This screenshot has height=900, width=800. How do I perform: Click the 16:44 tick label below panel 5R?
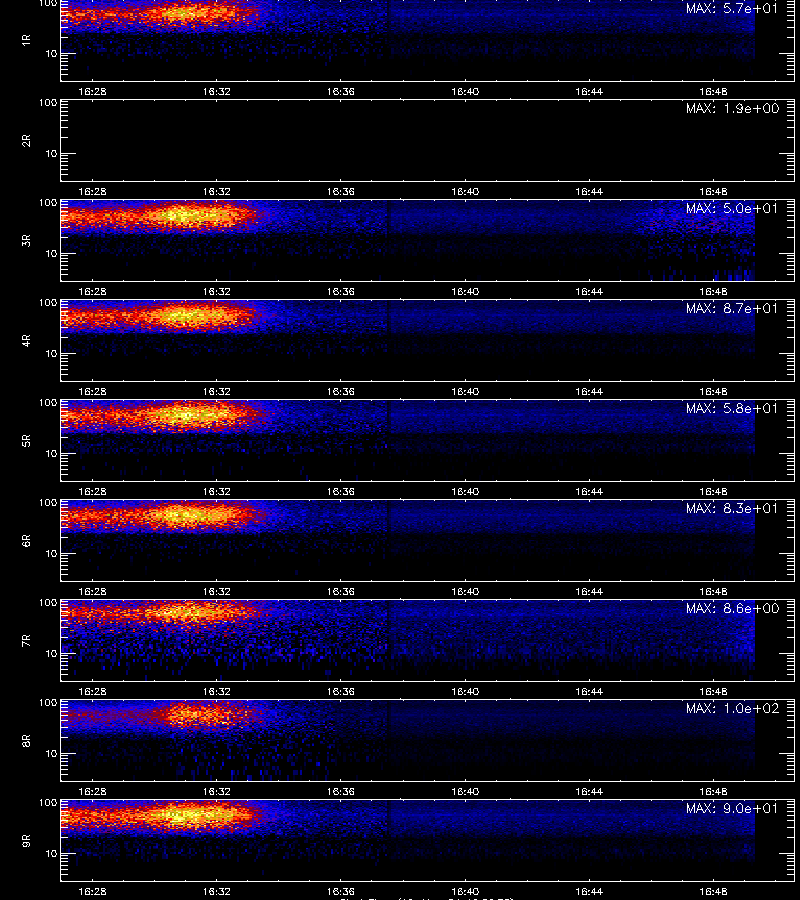coord(589,491)
